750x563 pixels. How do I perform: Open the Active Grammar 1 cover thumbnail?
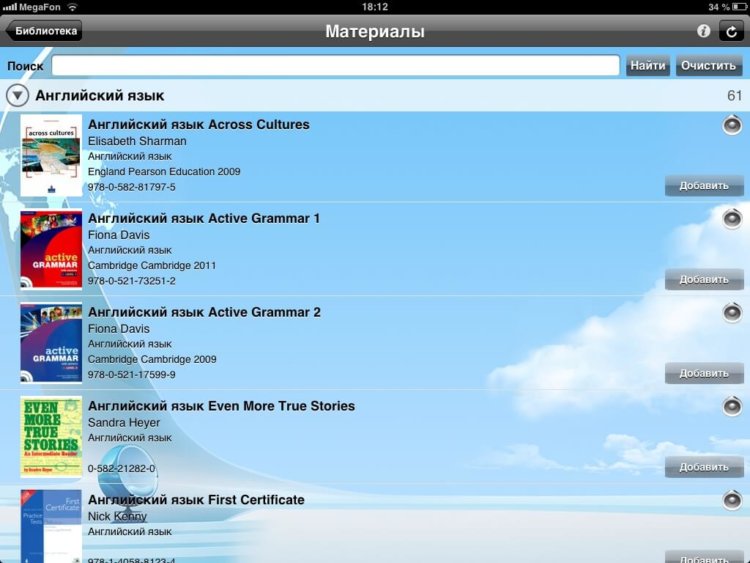51,249
